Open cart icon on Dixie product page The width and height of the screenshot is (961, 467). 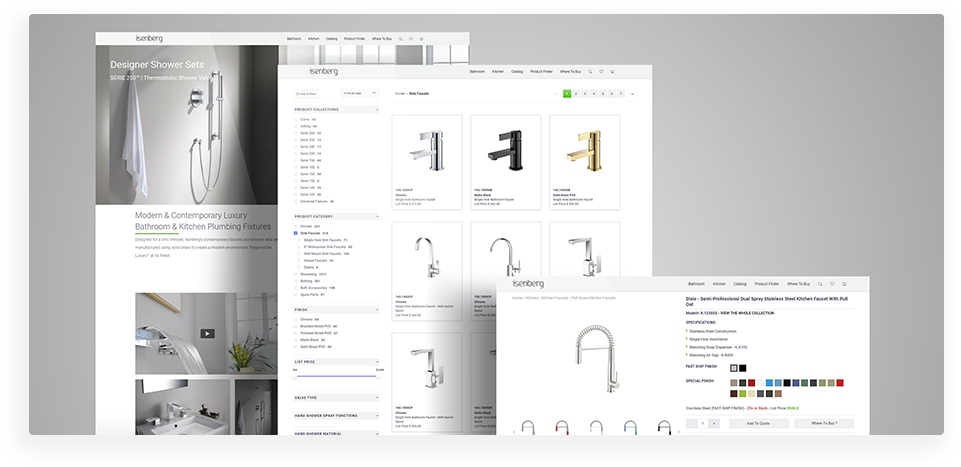click(x=844, y=284)
